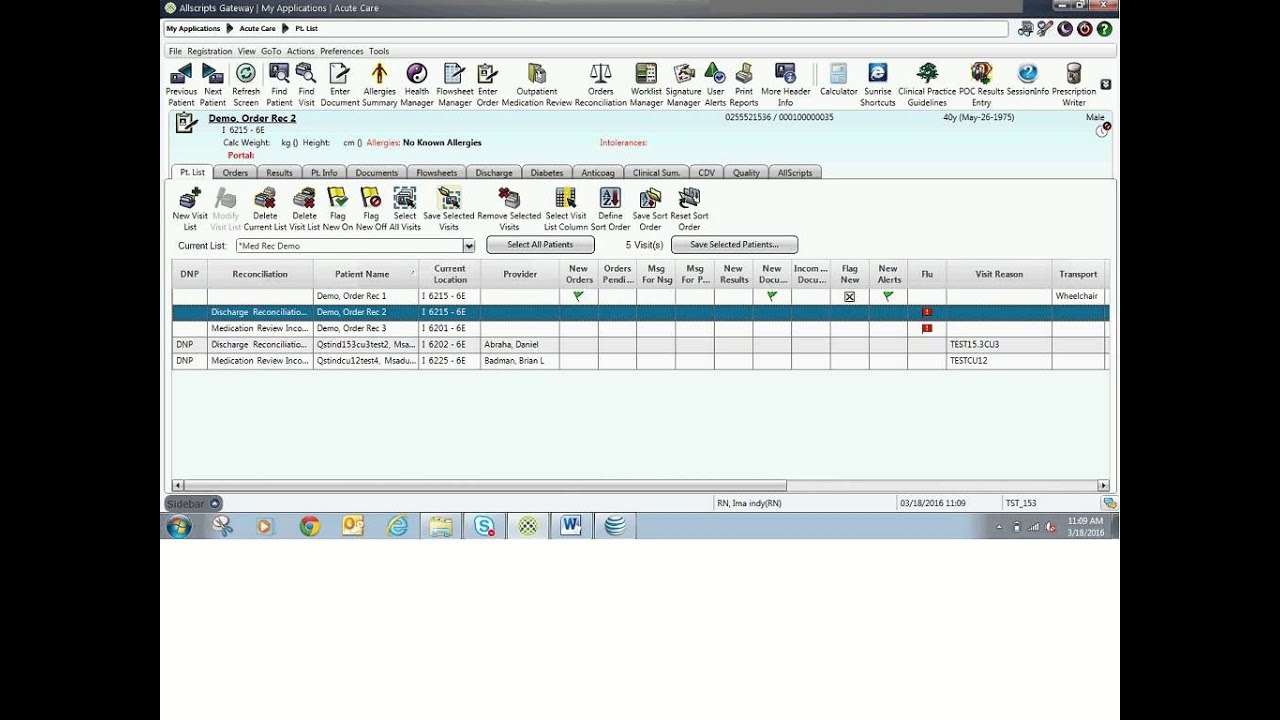Click Select All Patients button
Viewport: 1280px width, 720px height.
coord(540,245)
